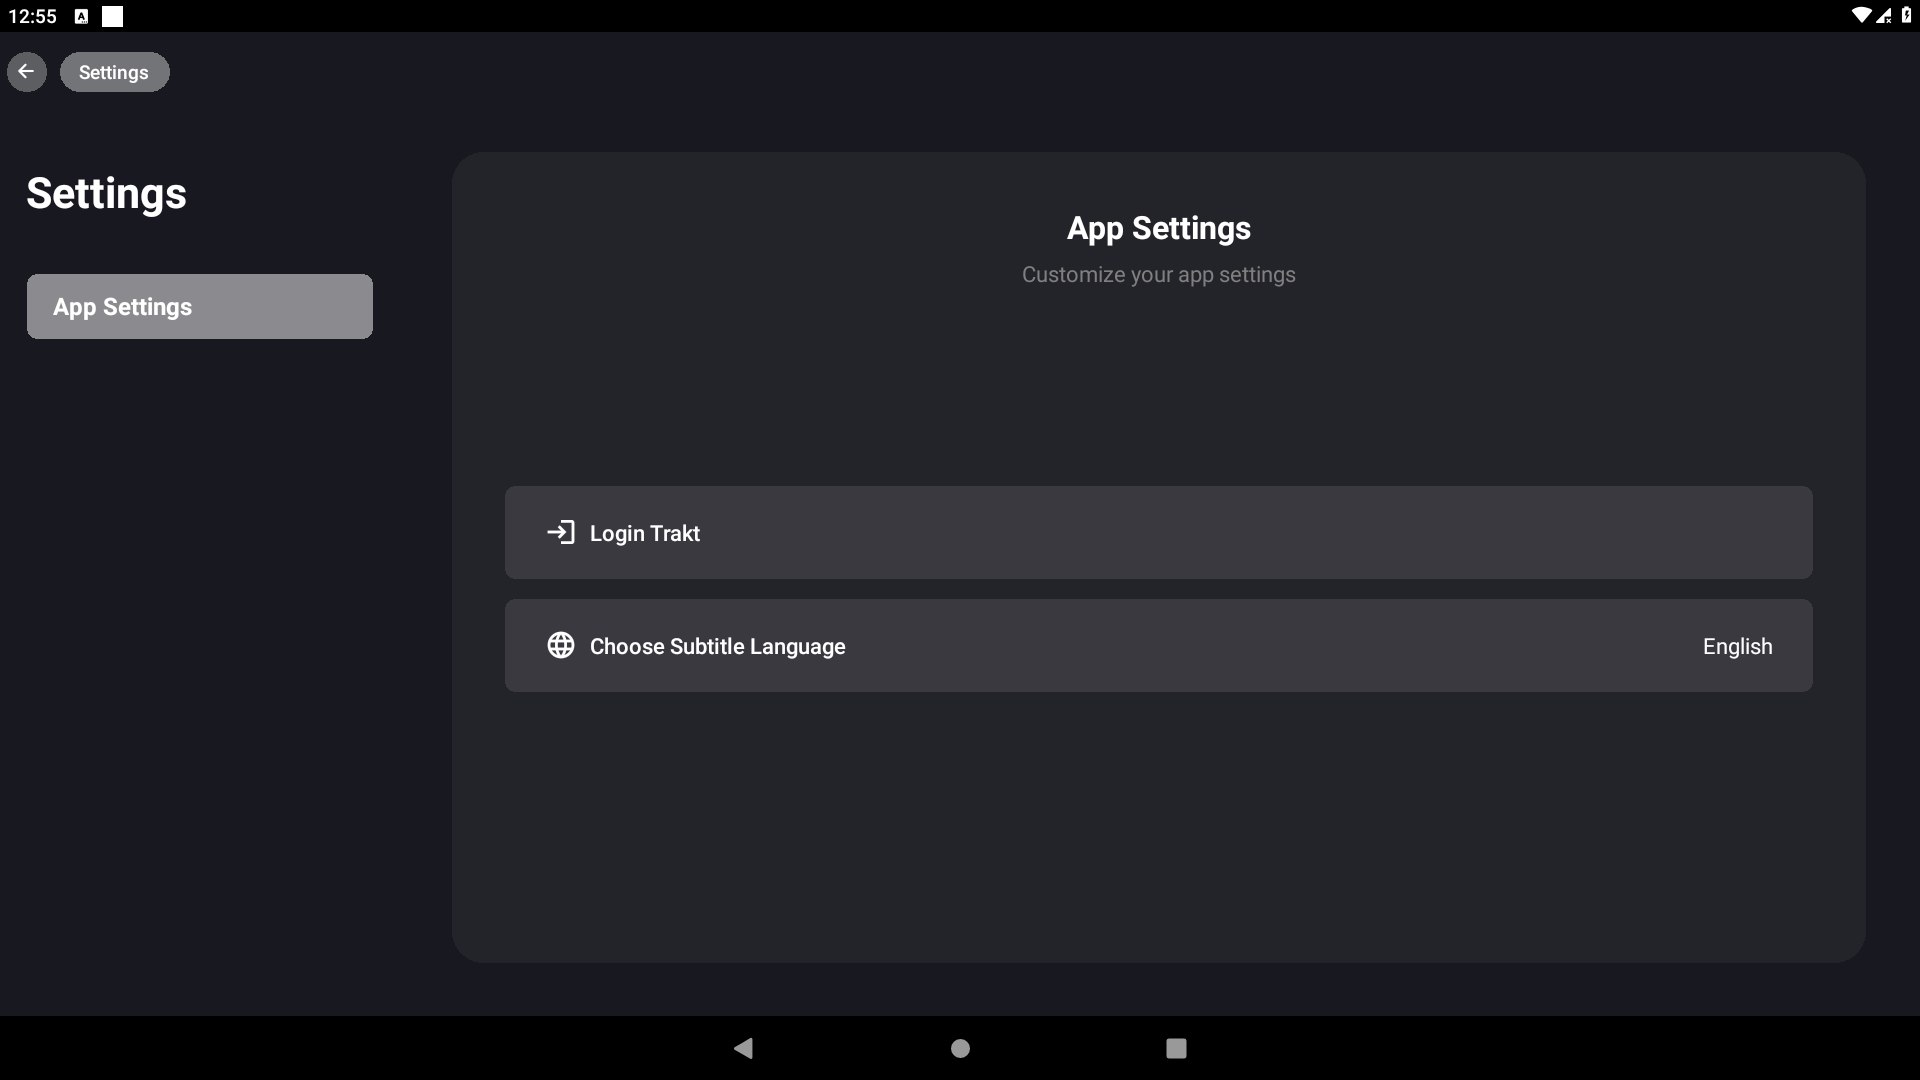Image resolution: width=1920 pixels, height=1080 pixels.
Task: Click the clock showing 12:55
Action: pos(33,15)
